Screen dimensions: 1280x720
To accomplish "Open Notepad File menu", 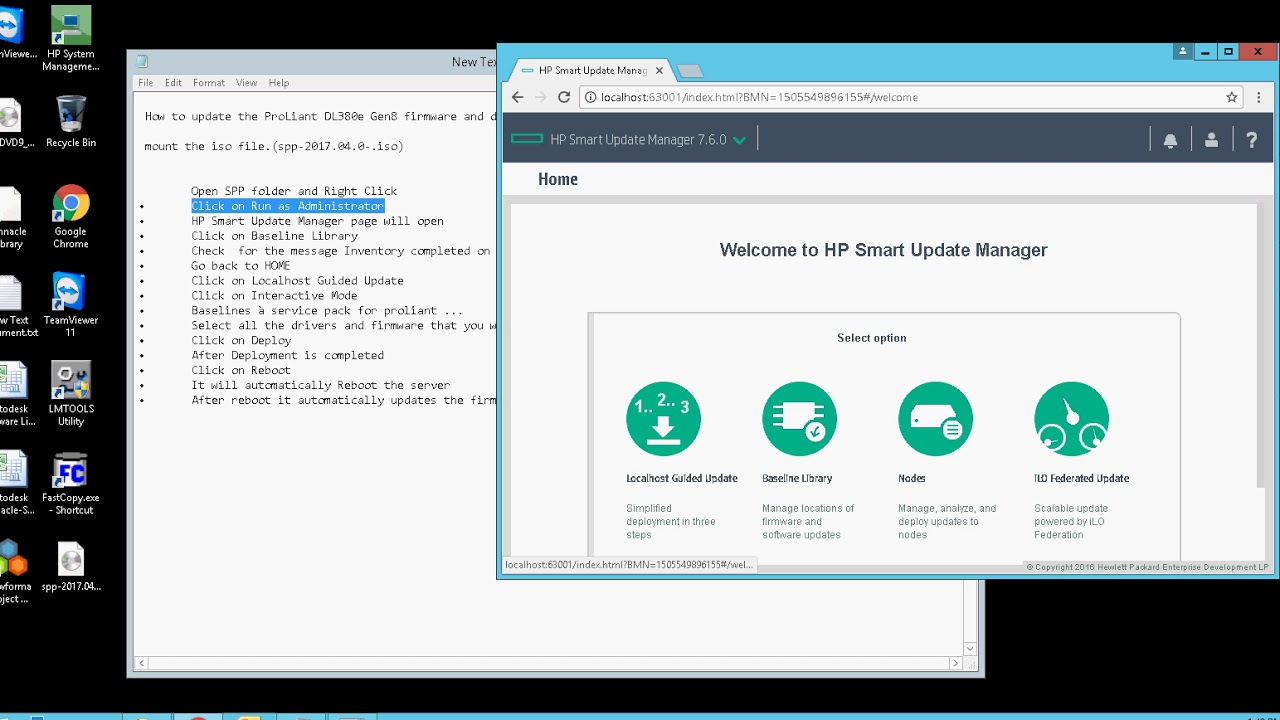I will pyautogui.click(x=146, y=83).
